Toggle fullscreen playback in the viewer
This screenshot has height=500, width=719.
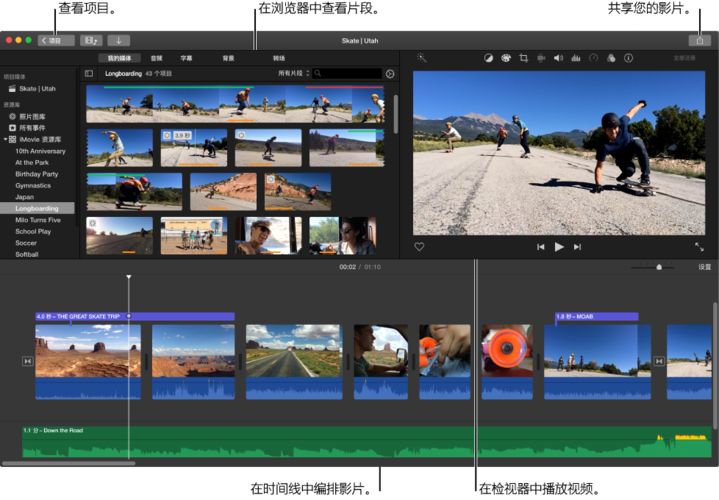699,246
